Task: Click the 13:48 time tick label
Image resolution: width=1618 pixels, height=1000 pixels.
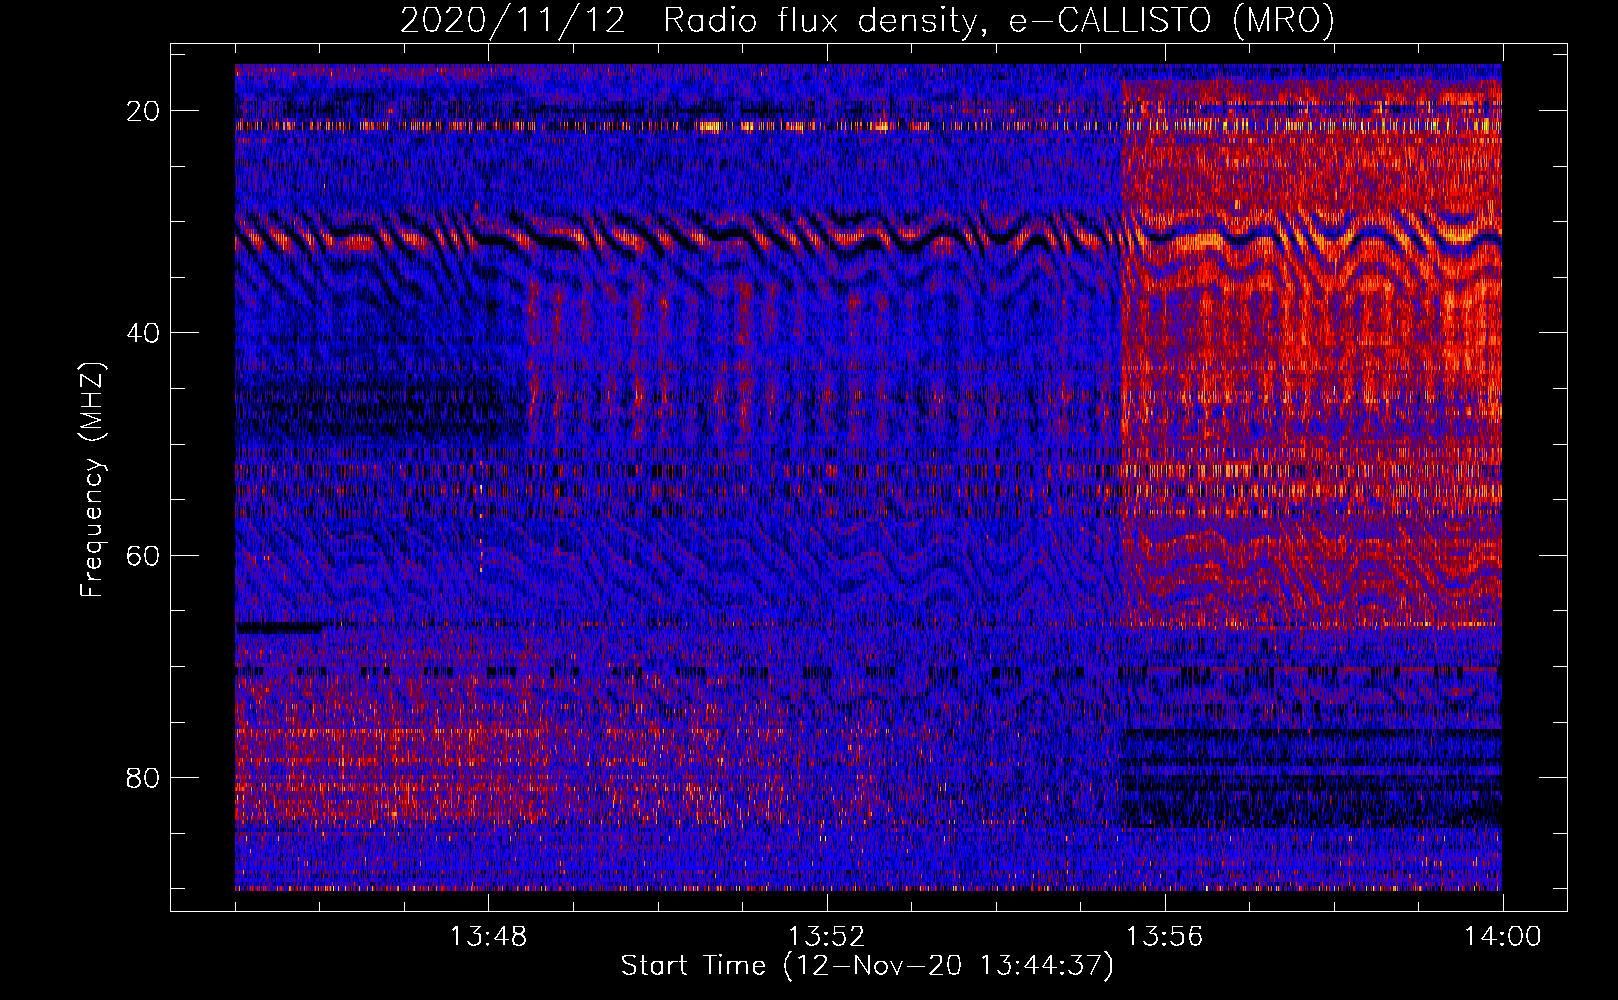Action: click(x=488, y=937)
